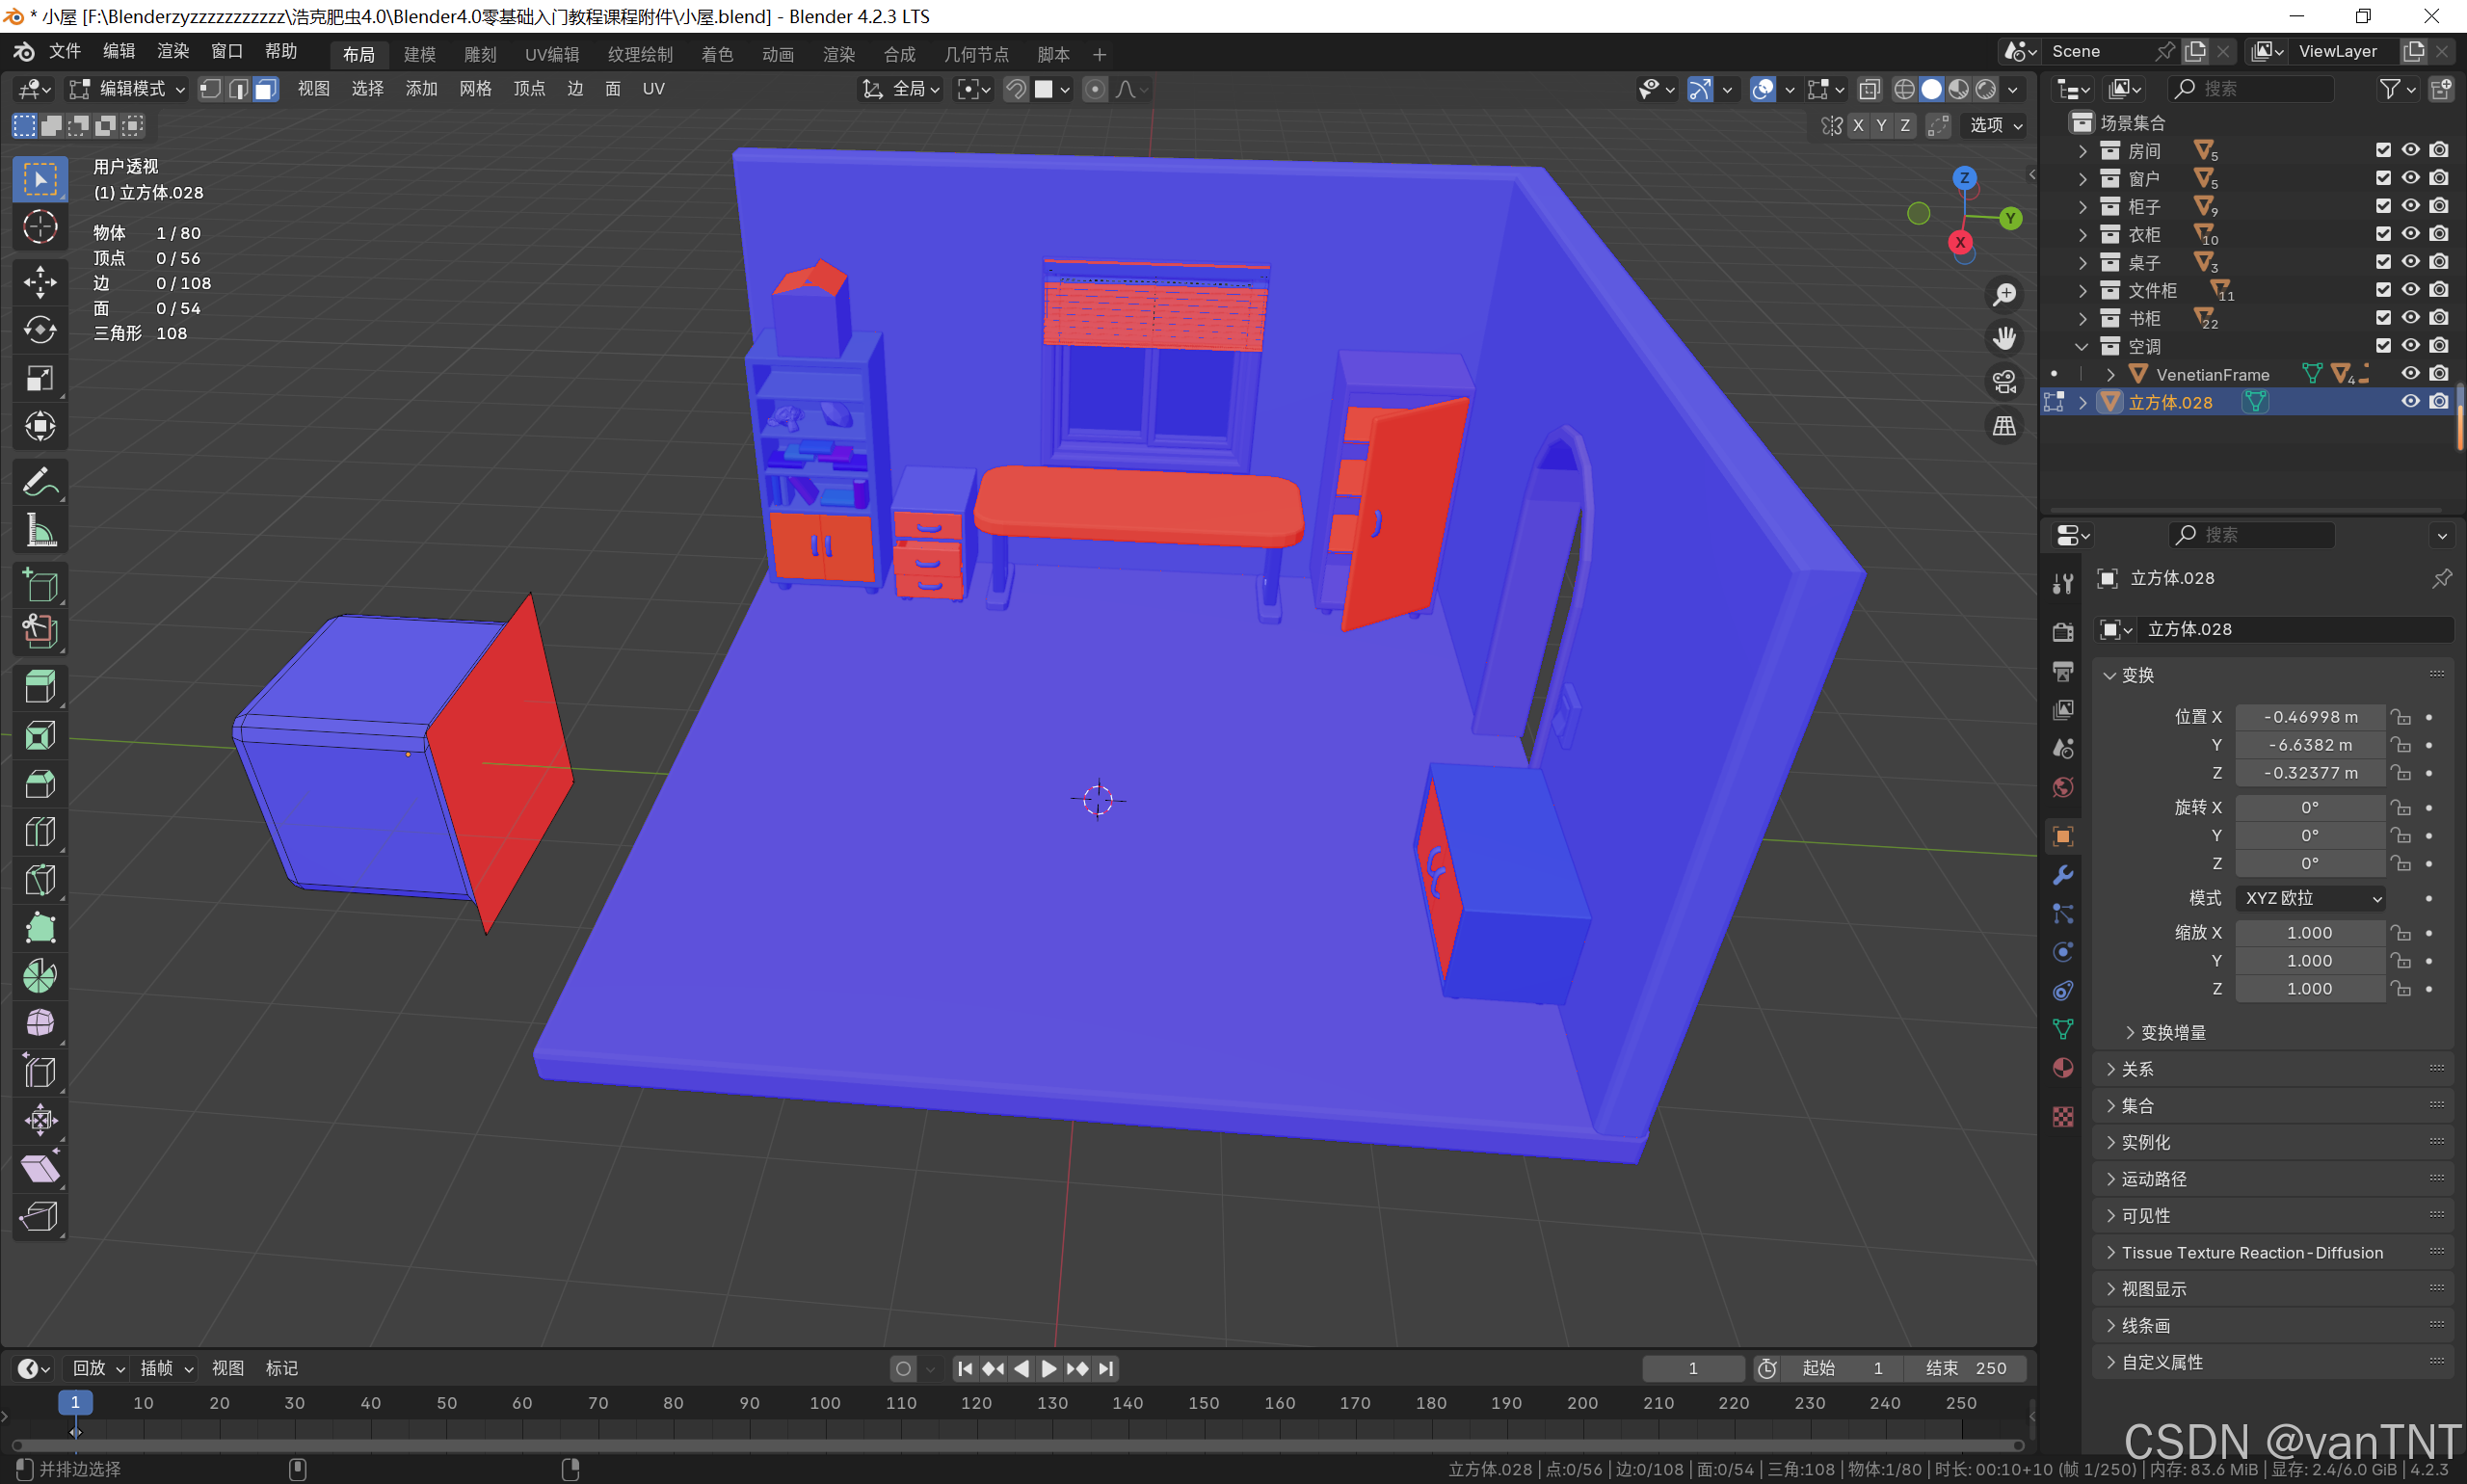Open the 网格 menu
The width and height of the screenshot is (2467, 1484).
tap(475, 89)
